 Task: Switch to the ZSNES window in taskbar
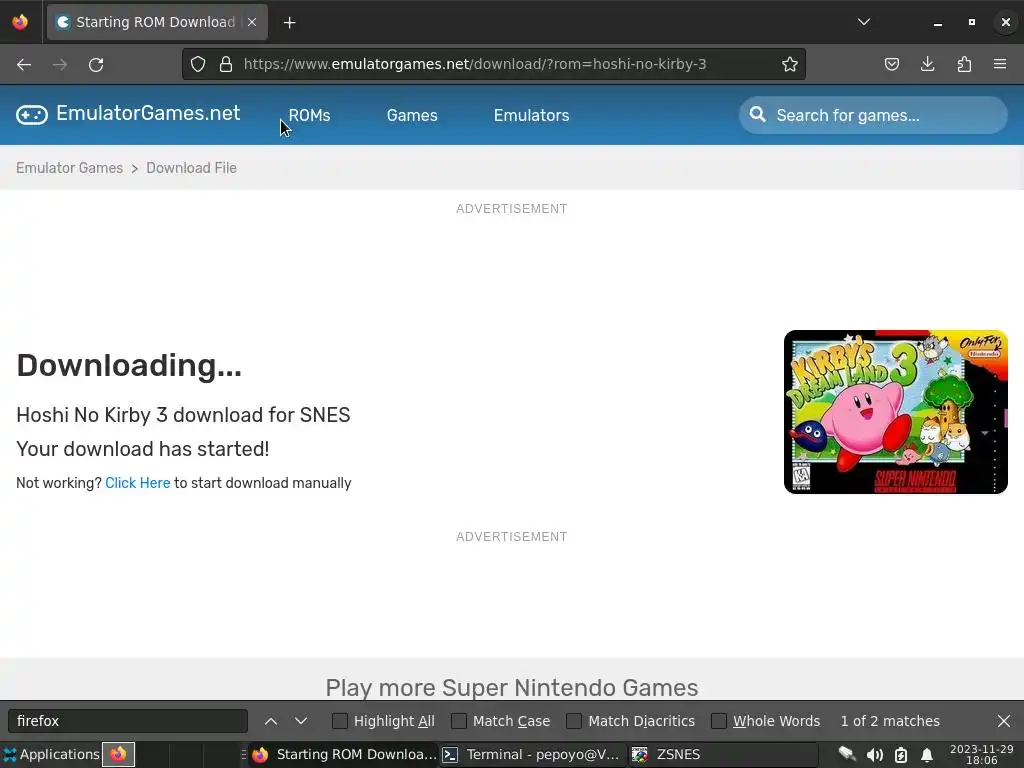[x=723, y=754]
